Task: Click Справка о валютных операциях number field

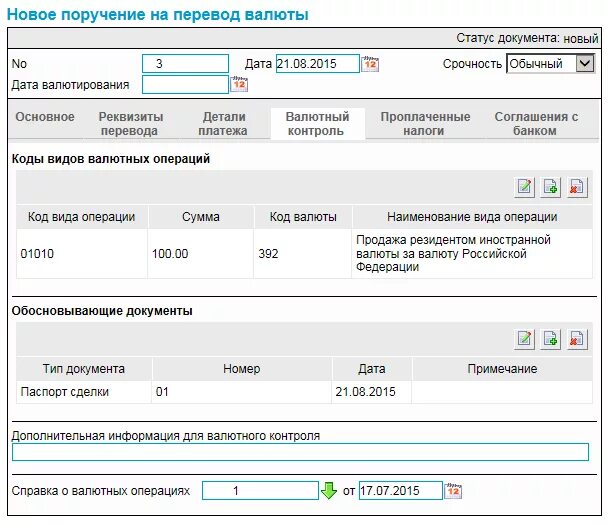Action: [x=260, y=491]
